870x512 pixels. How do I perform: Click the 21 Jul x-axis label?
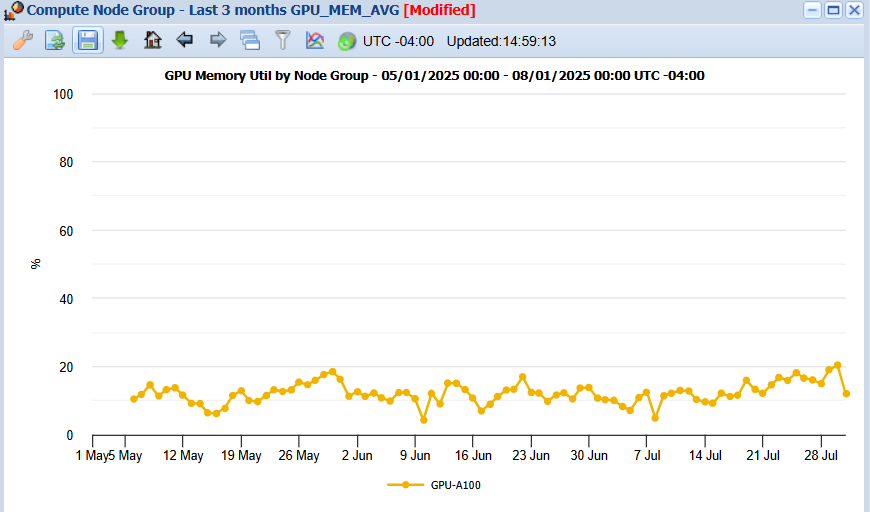(763, 455)
